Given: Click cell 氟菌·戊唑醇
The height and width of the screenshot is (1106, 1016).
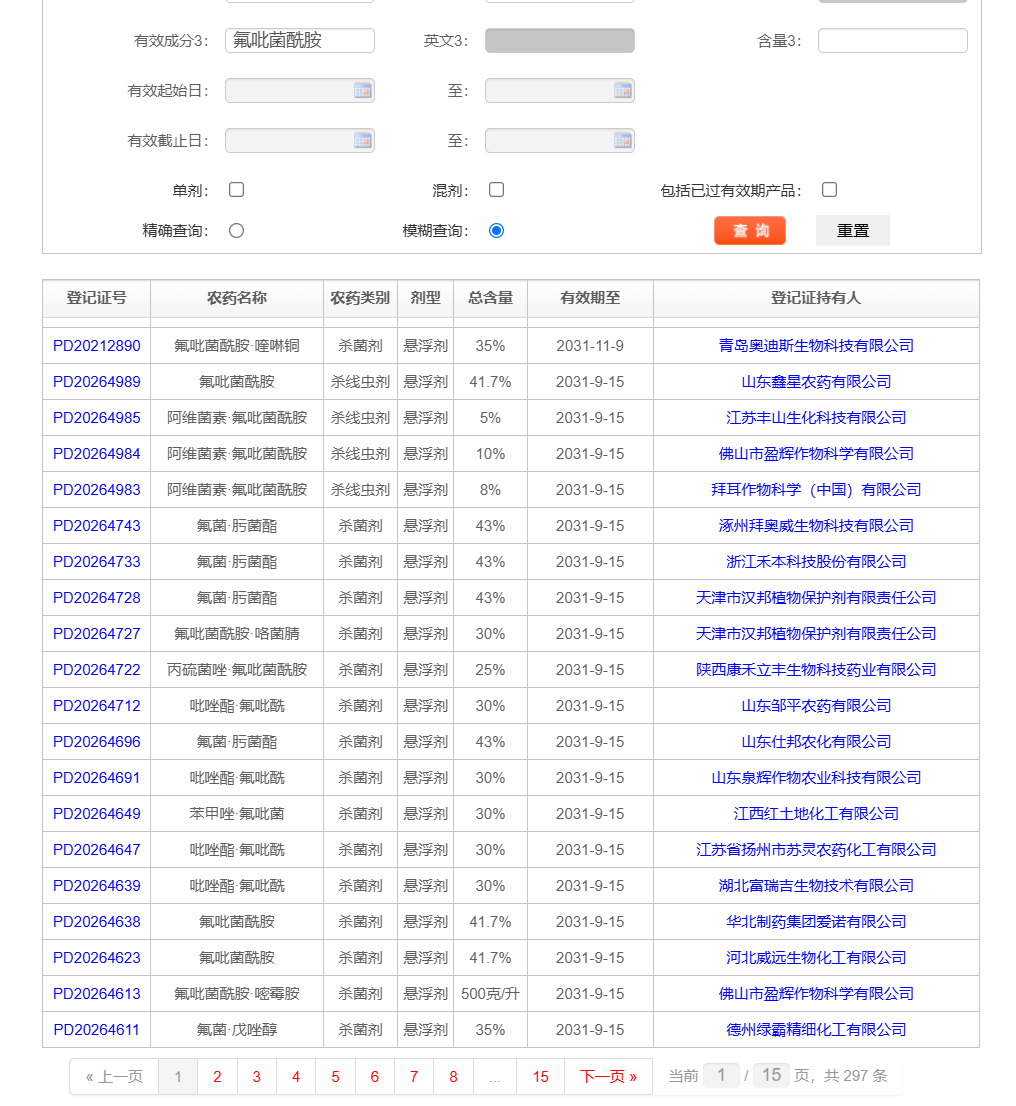Looking at the screenshot, I should 237,1029.
